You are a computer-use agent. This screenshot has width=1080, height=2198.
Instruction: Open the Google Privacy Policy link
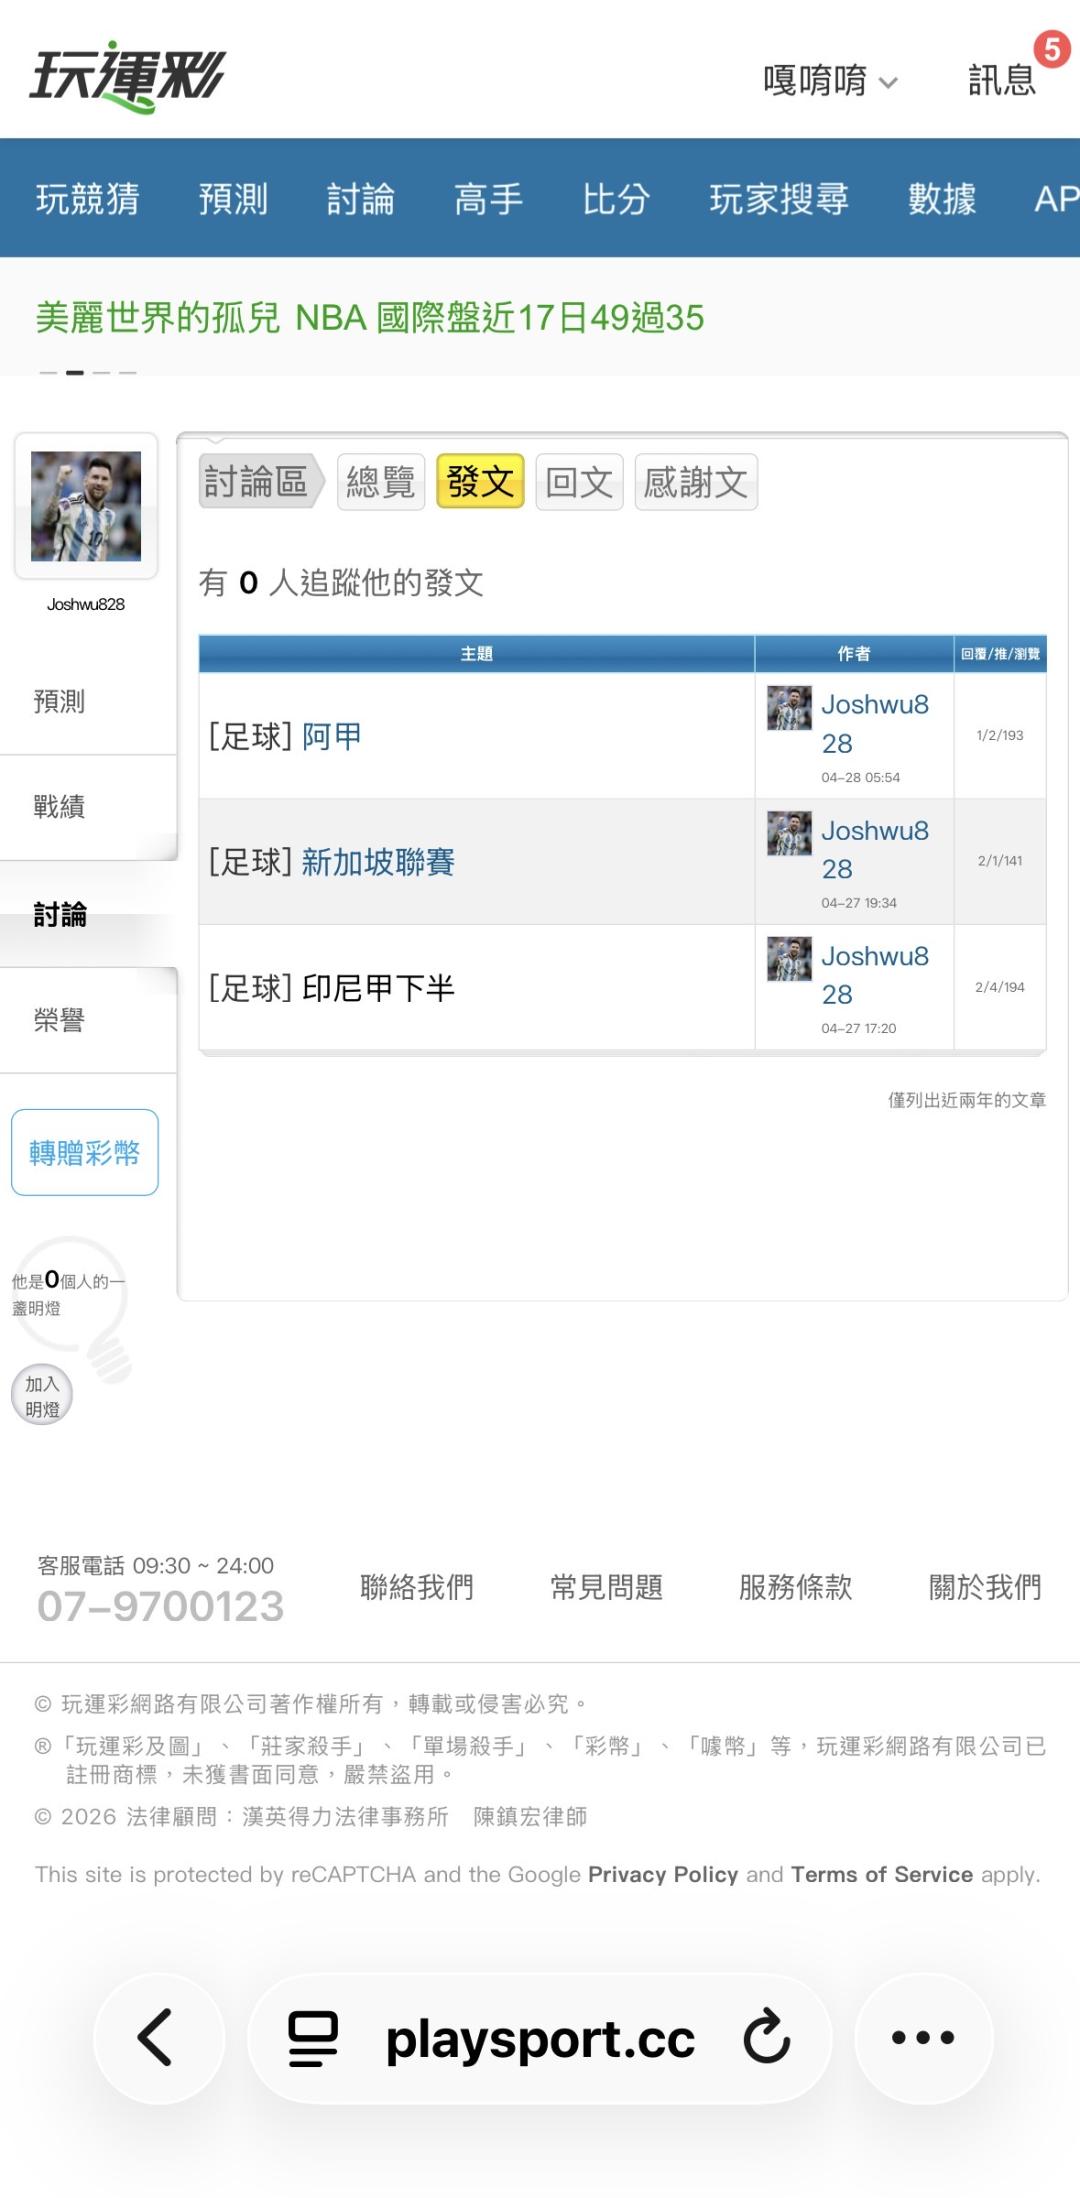[663, 1874]
